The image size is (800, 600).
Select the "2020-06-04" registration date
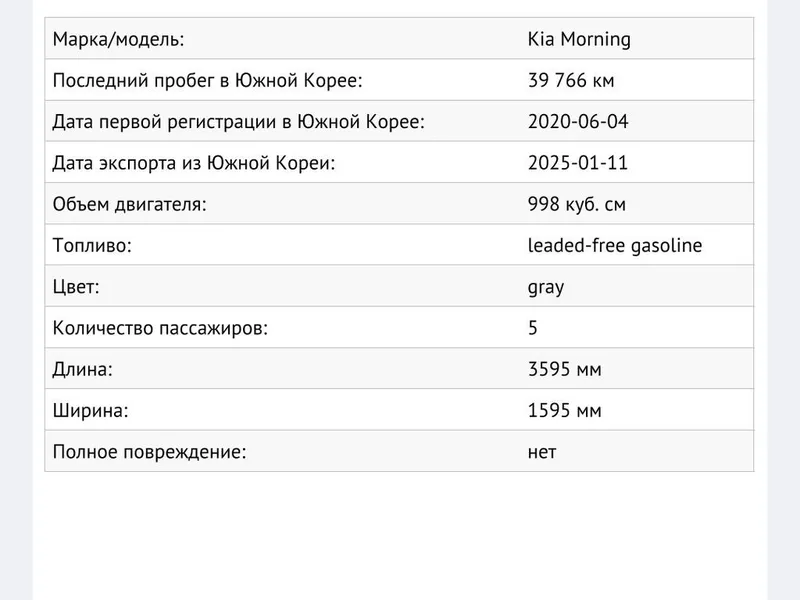578,122
